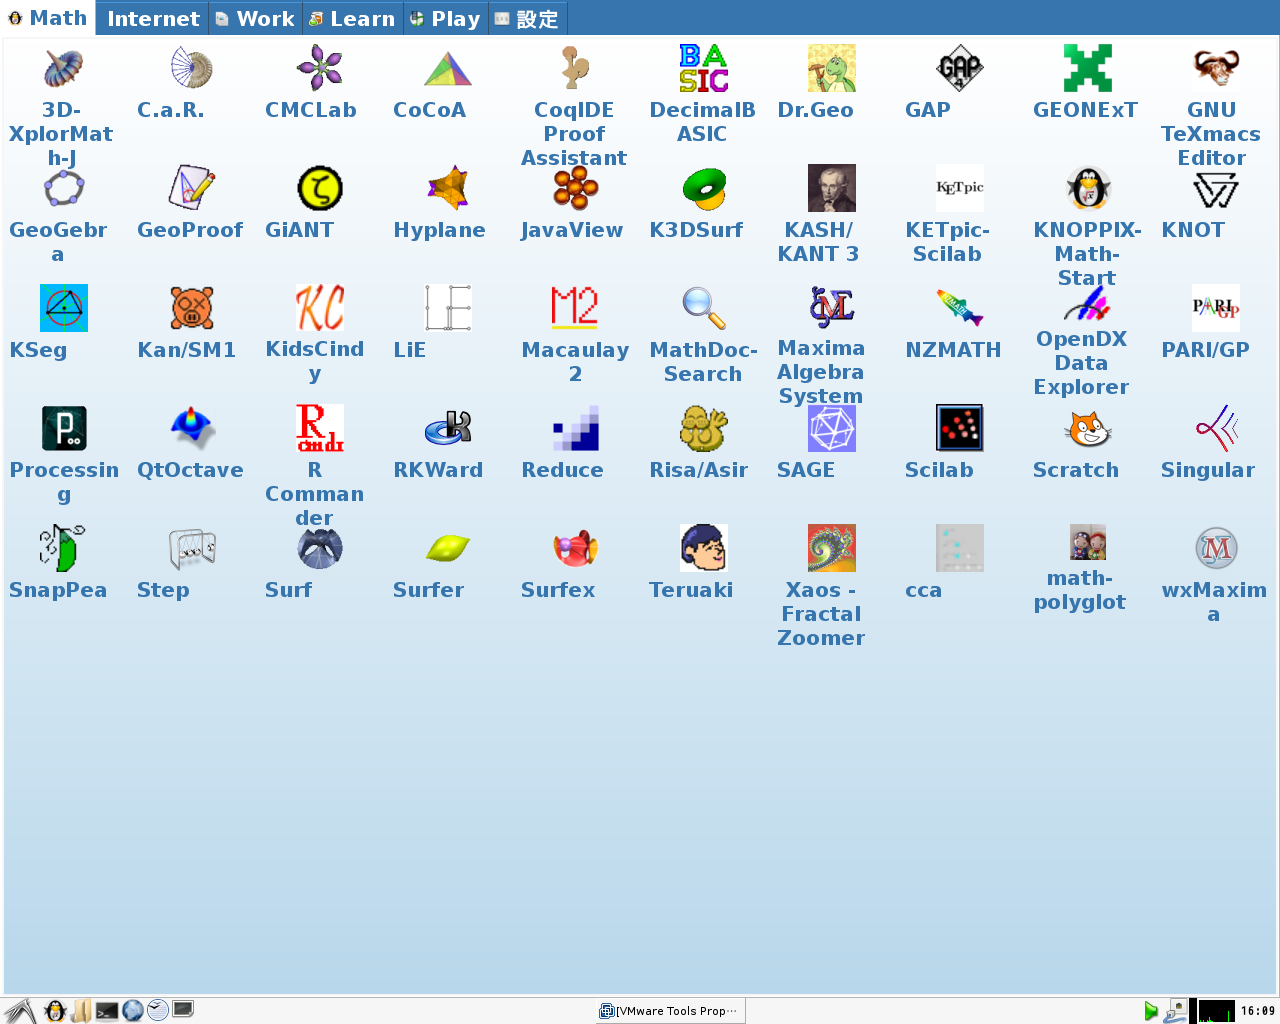
Task: Open the LiE application icon
Action: [x=448, y=308]
